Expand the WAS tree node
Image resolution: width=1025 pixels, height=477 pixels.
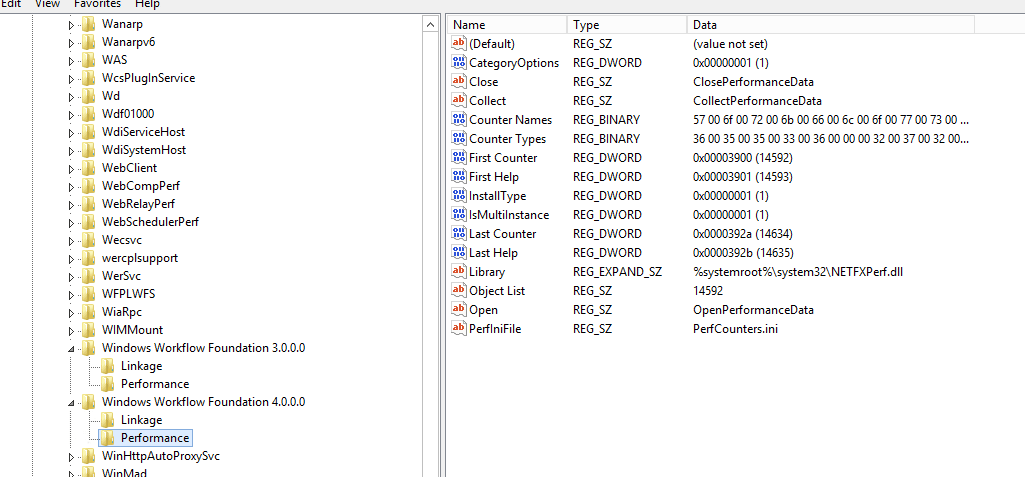click(x=72, y=60)
